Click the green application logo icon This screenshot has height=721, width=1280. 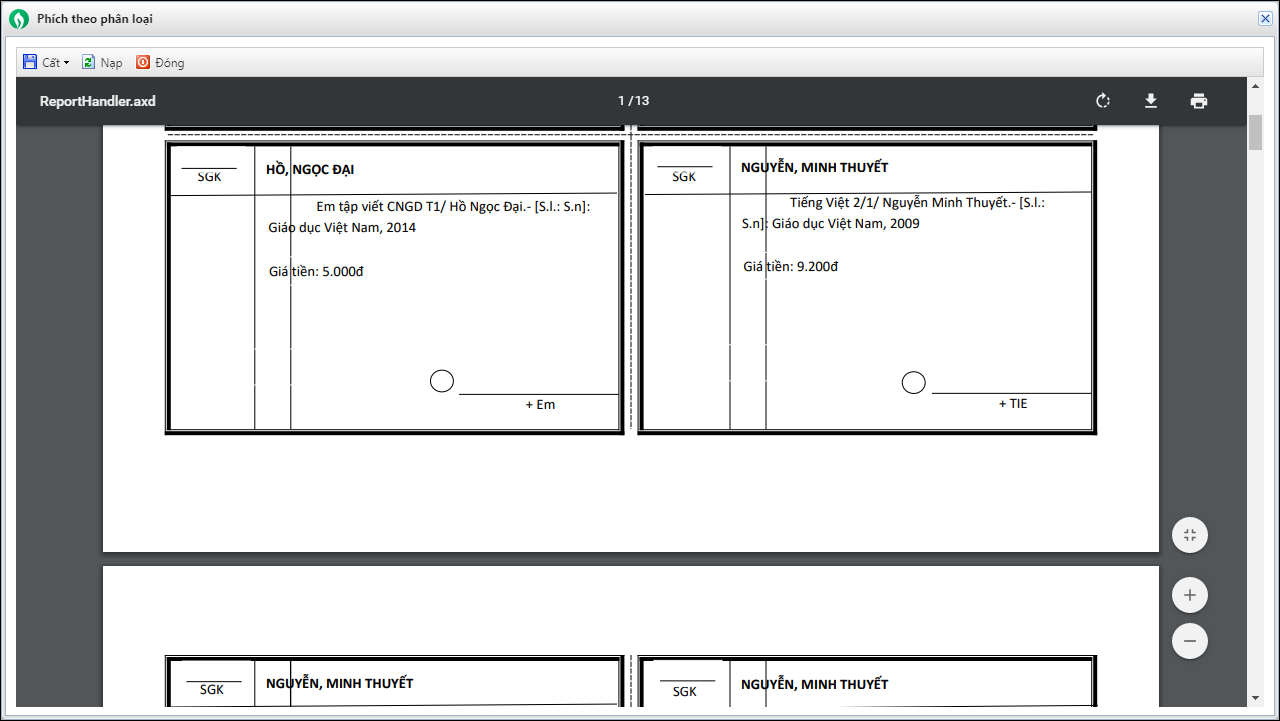[x=19, y=18]
